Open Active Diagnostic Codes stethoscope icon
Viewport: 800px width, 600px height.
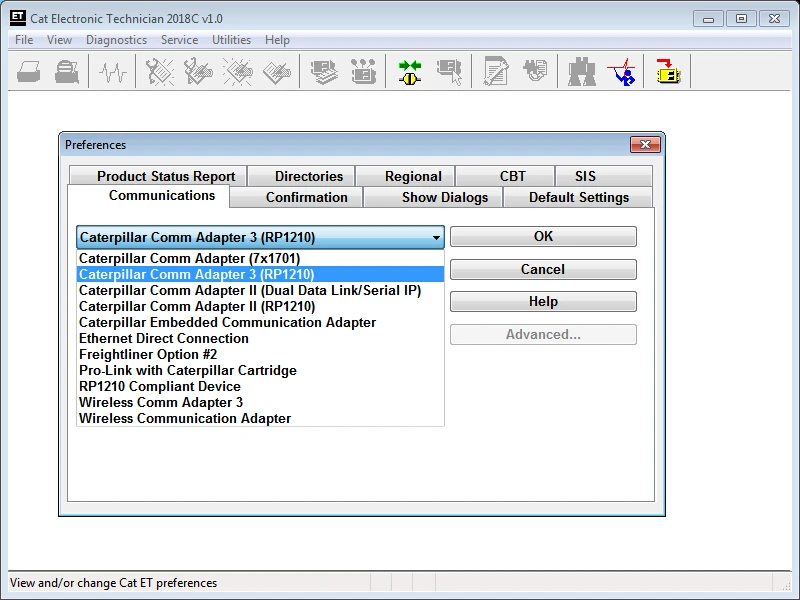tap(160, 71)
